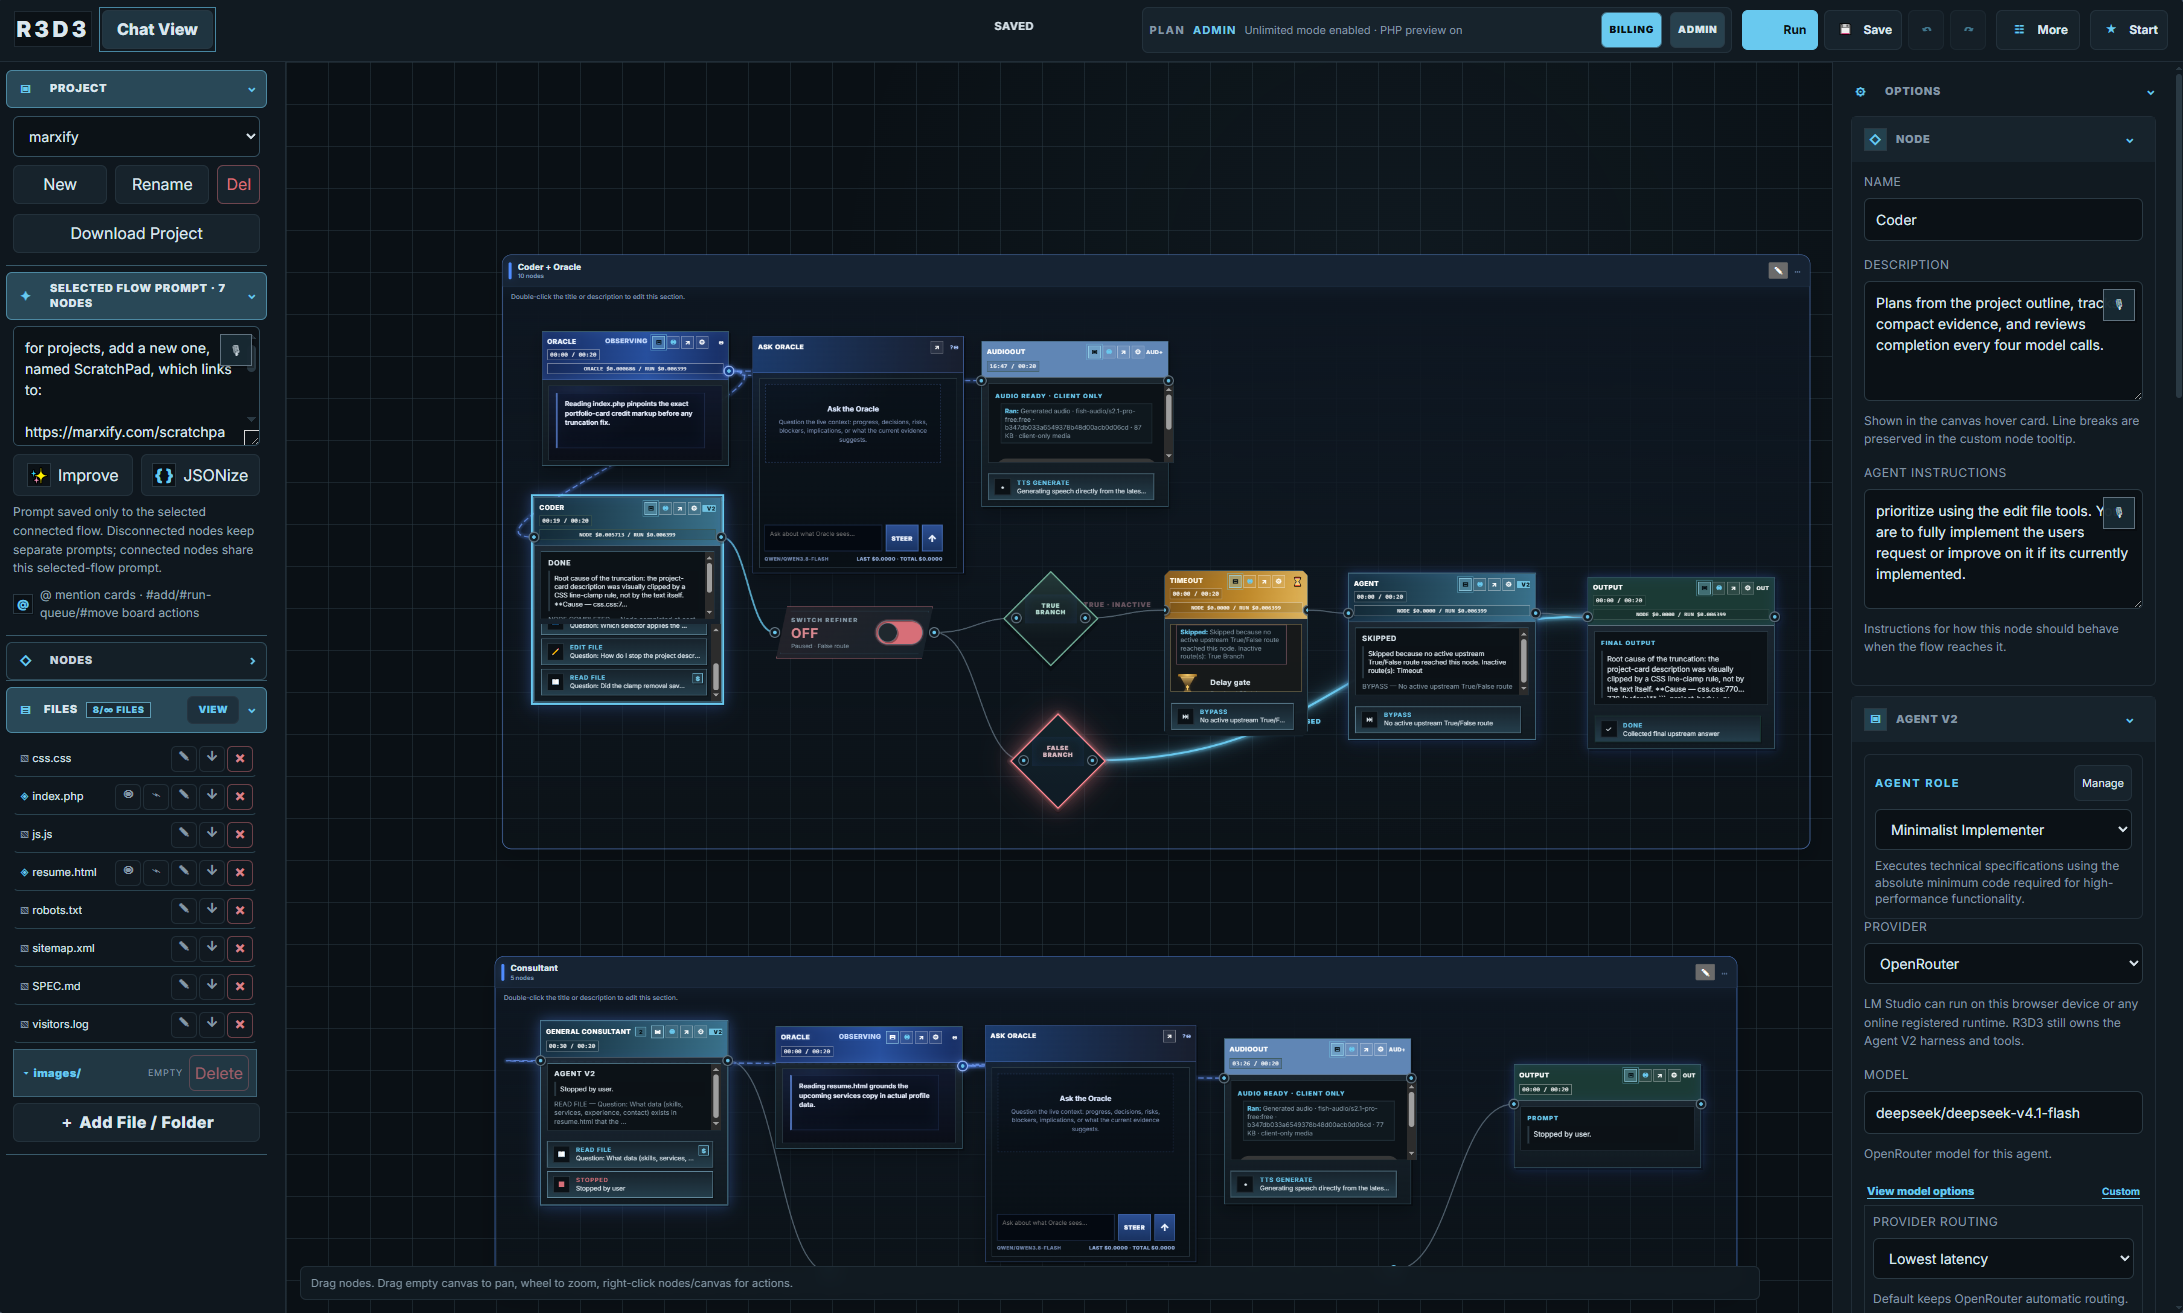Toggle the VIEW button in Files header
This screenshot has width=2183, height=1313.
[213, 710]
